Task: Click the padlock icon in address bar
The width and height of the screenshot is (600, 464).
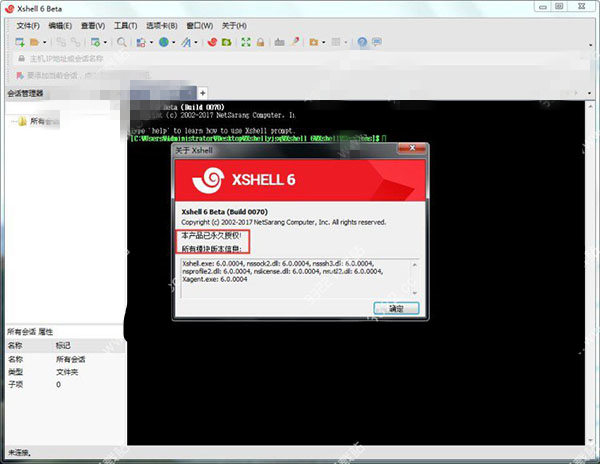Action: tap(21, 59)
